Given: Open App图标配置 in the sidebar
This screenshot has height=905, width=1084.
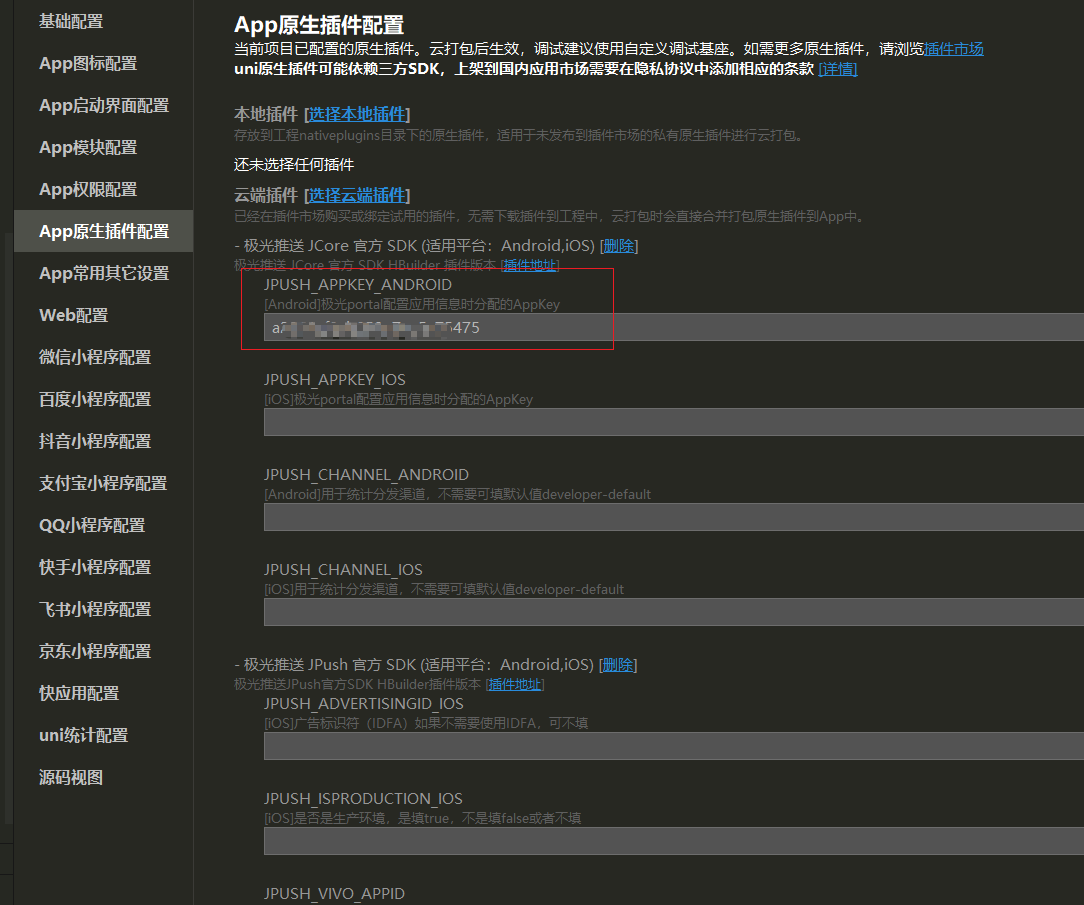Looking at the screenshot, I should click(88, 64).
